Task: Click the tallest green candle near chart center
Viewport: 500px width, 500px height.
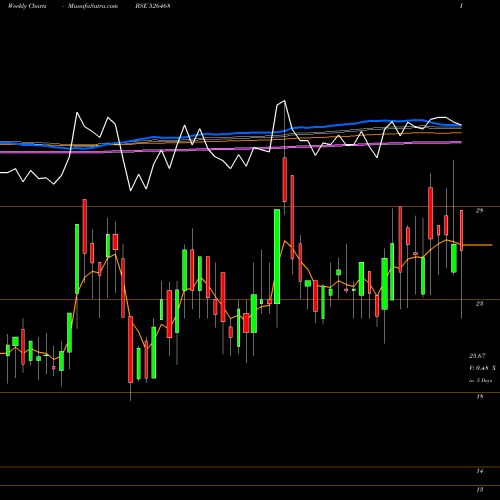Action: 277,256
